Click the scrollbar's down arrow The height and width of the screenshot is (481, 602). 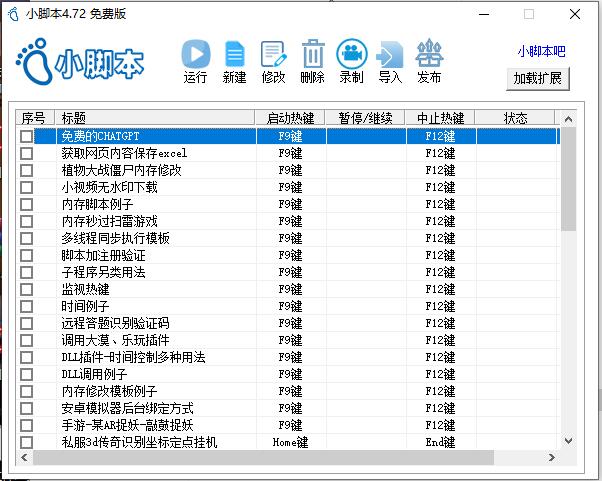(x=568, y=440)
